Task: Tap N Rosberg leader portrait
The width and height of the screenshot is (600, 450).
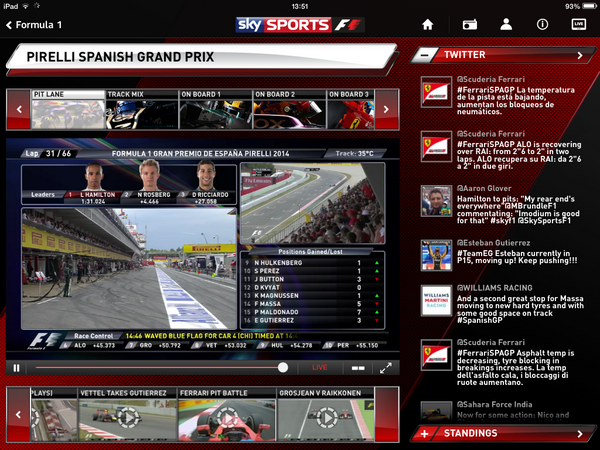Action: pyautogui.click(x=150, y=176)
